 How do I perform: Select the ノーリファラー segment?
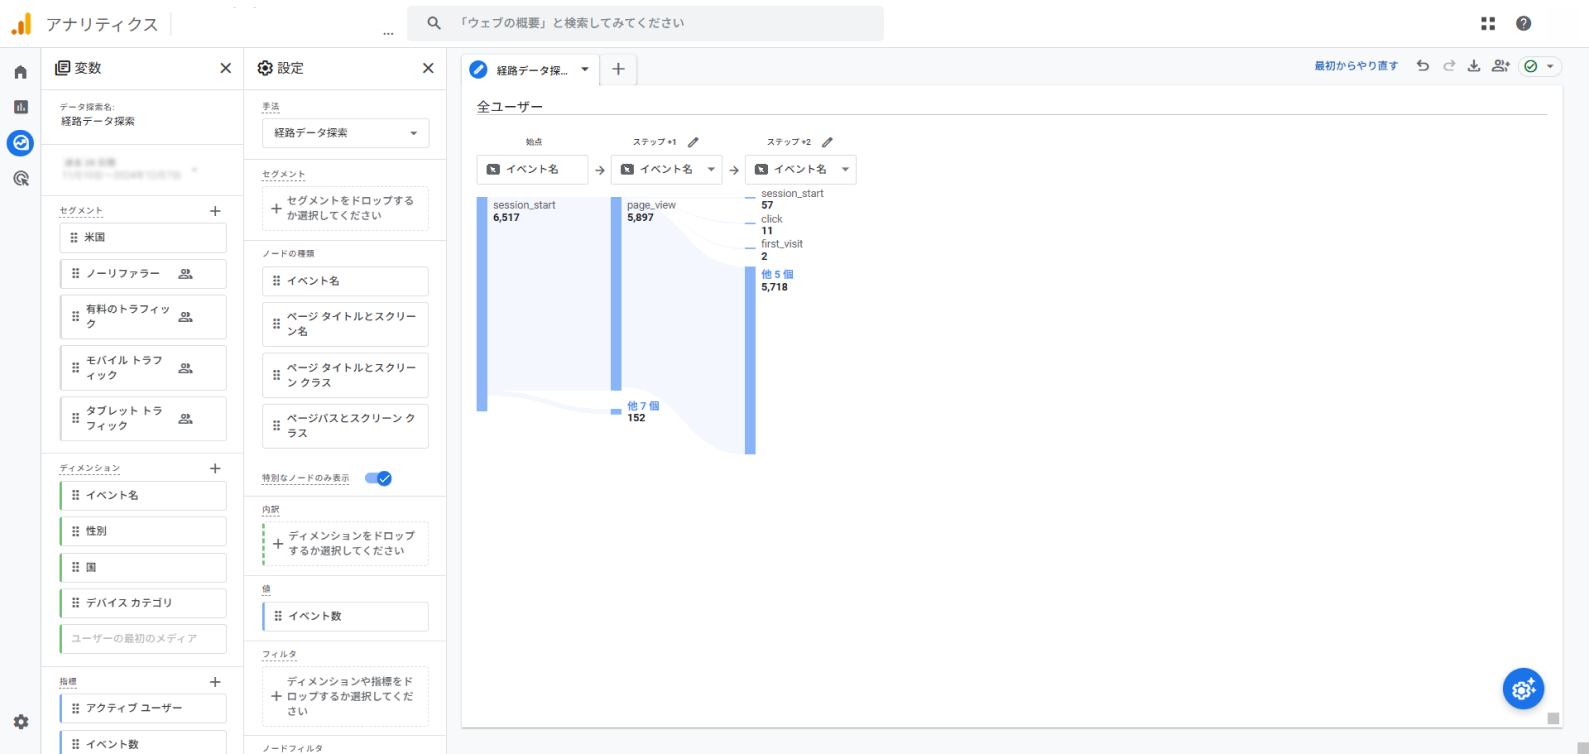tap(143, 274)
